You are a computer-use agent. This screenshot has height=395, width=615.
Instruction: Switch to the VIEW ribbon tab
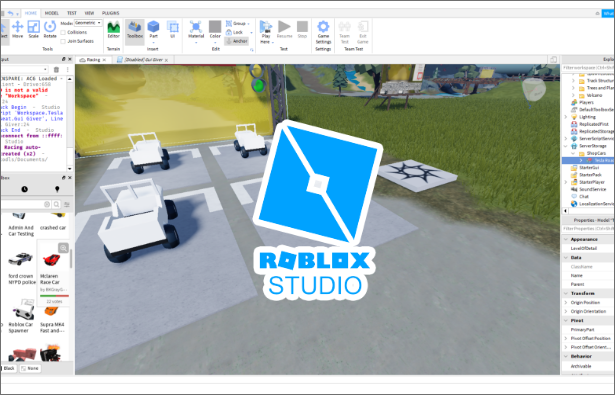[89, 13]
